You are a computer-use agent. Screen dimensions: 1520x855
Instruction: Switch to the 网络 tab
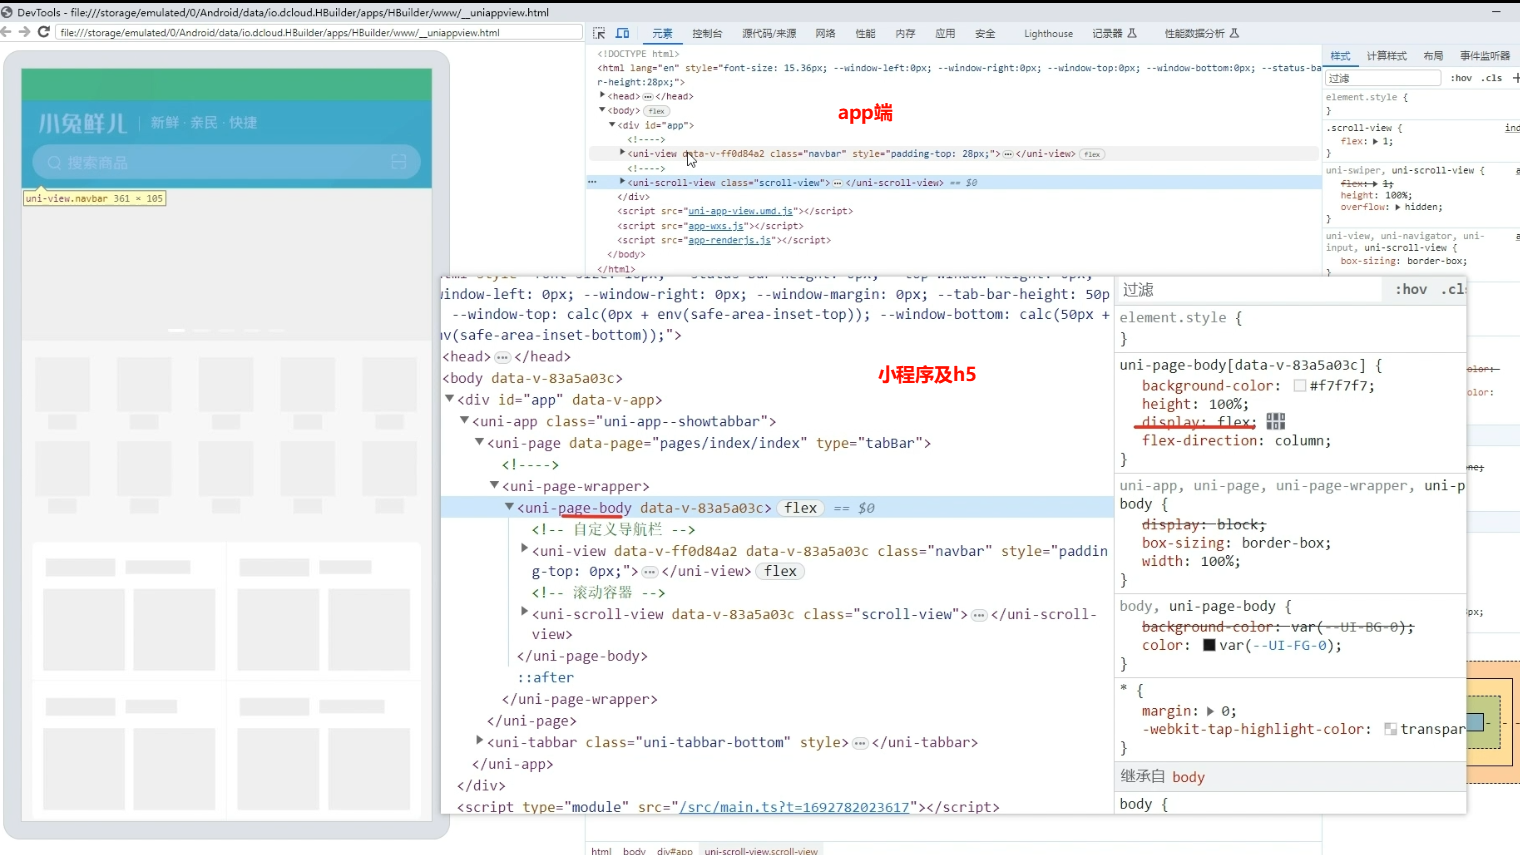pyautogui.click(x=825, y=34)
